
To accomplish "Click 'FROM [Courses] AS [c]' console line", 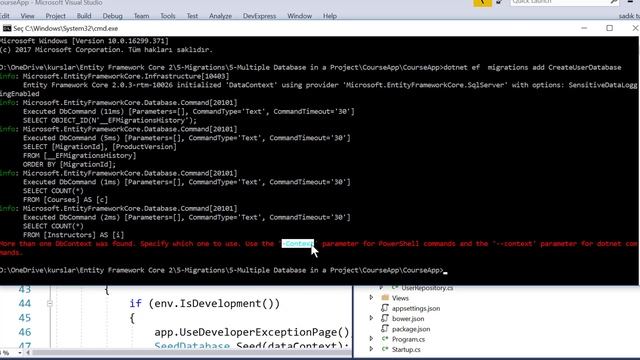I will 65,200.
